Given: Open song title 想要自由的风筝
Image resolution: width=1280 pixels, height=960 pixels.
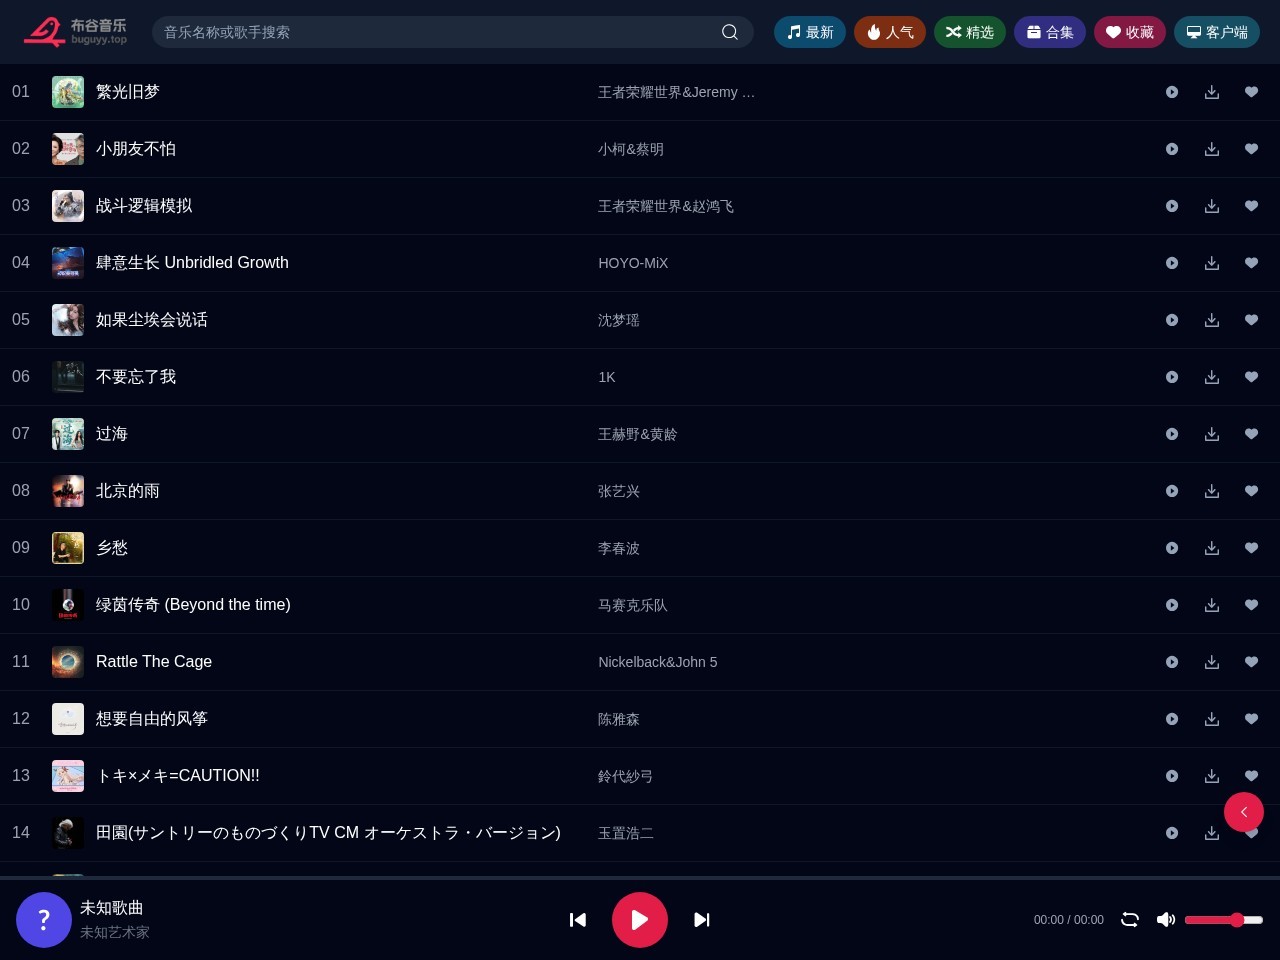Looking at the screenshot, I should (x=152, y=719).
